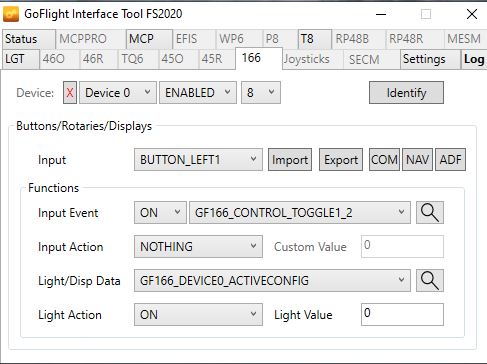This screenshot has height=364, width=487.
Task: Apply the NAV preset button
Action: (417, 160)
